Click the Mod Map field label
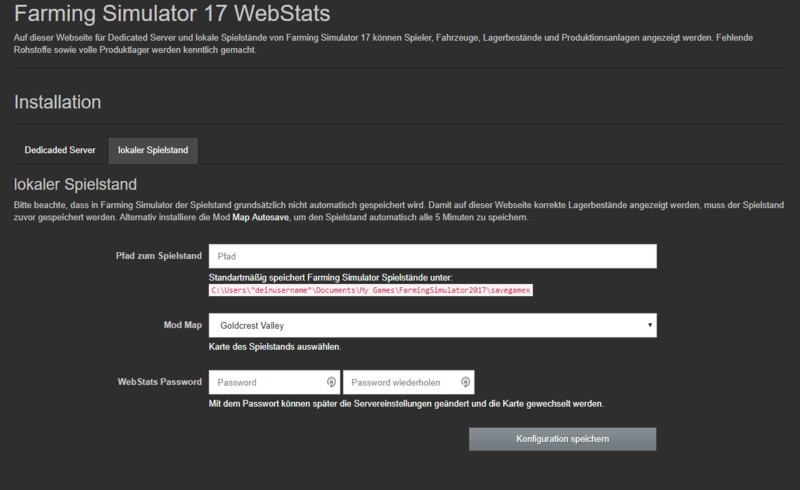Image resolution: width=800 pixels, height=490 pixels. (x=183, y=326)
